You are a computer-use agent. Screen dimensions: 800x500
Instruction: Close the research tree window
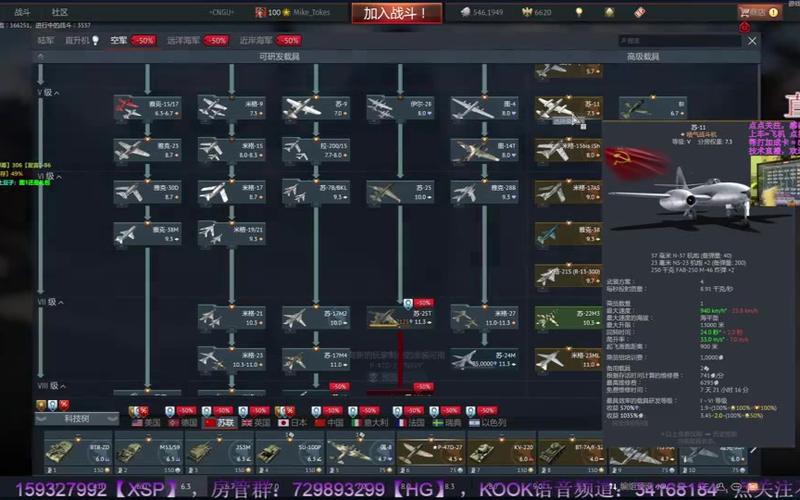click(x=752, y=41)
